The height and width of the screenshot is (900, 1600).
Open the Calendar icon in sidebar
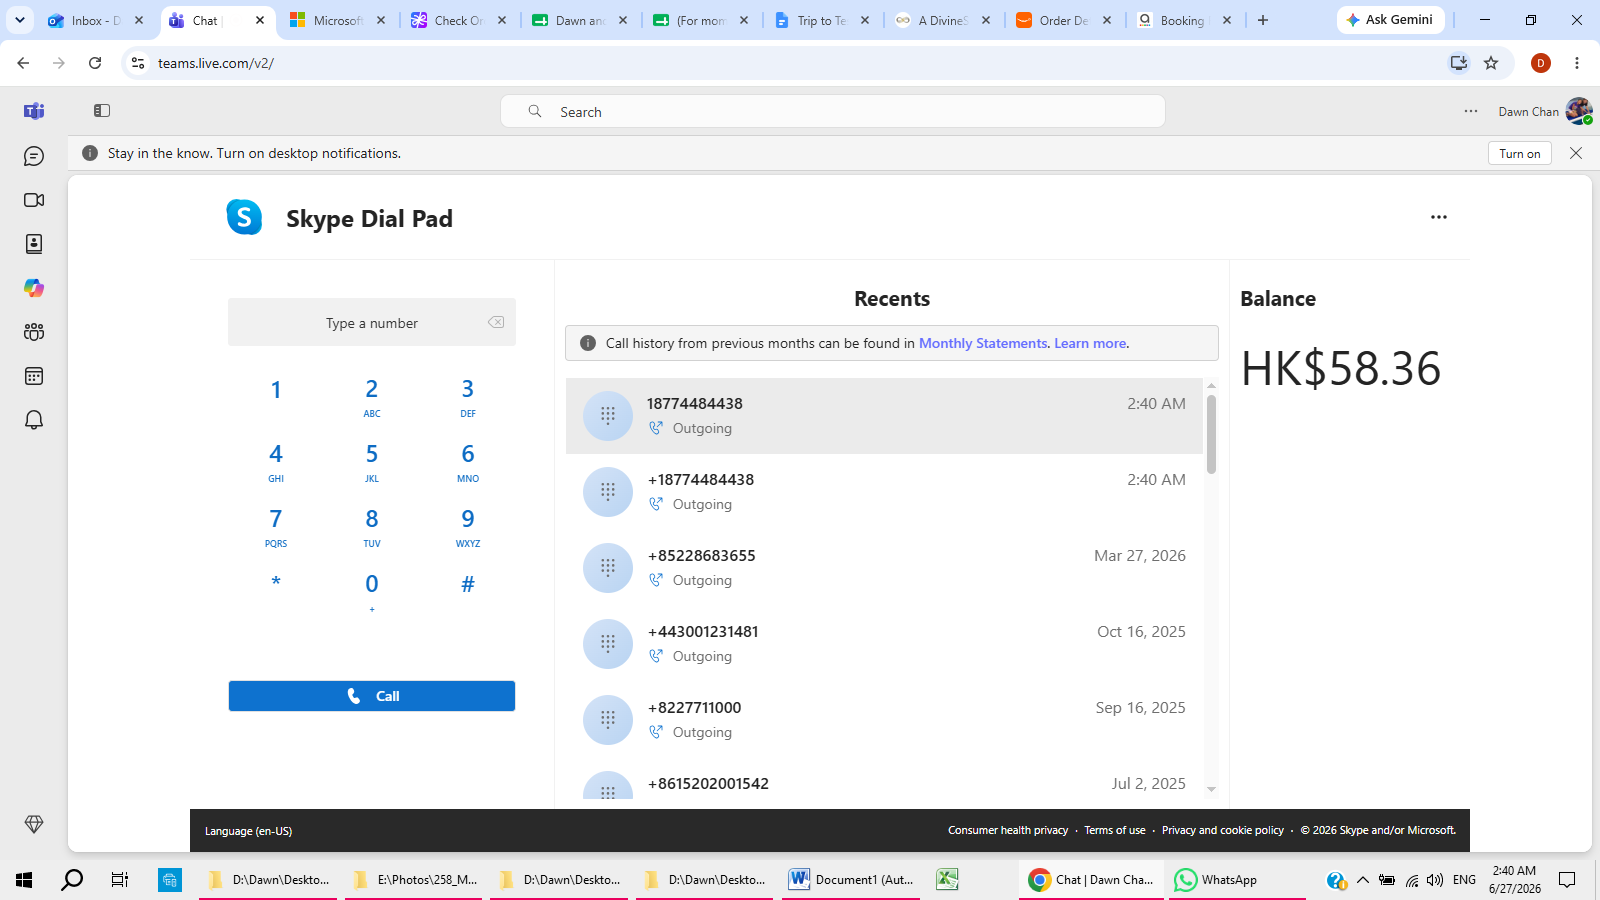[x=34, y=376]
